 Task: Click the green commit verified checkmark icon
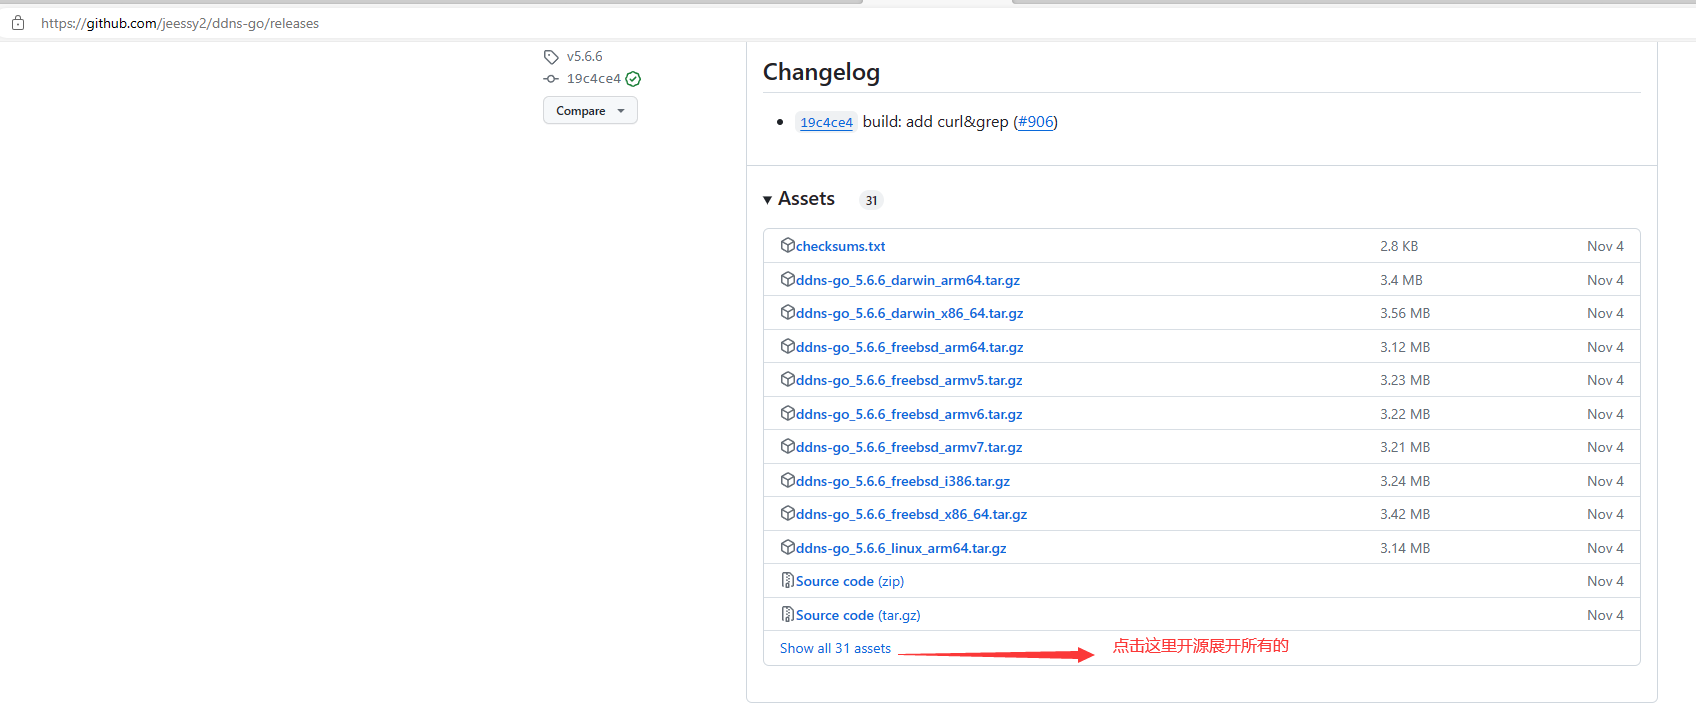pos(633,79)
